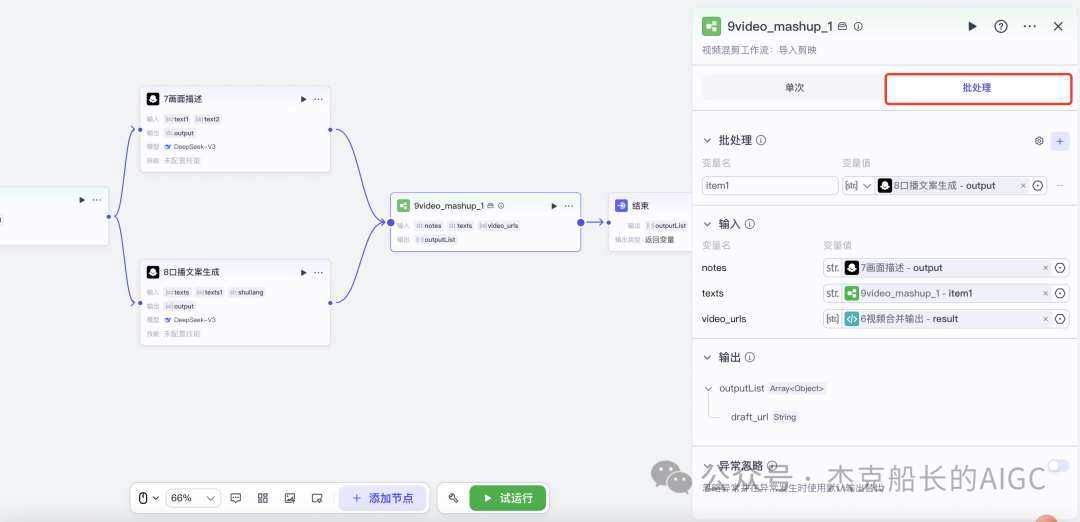Click the info icon next to the 9video_mashup_1 panel title
Image resolution: width=1080 pixels, height=522 pixels.
(858, 26)
